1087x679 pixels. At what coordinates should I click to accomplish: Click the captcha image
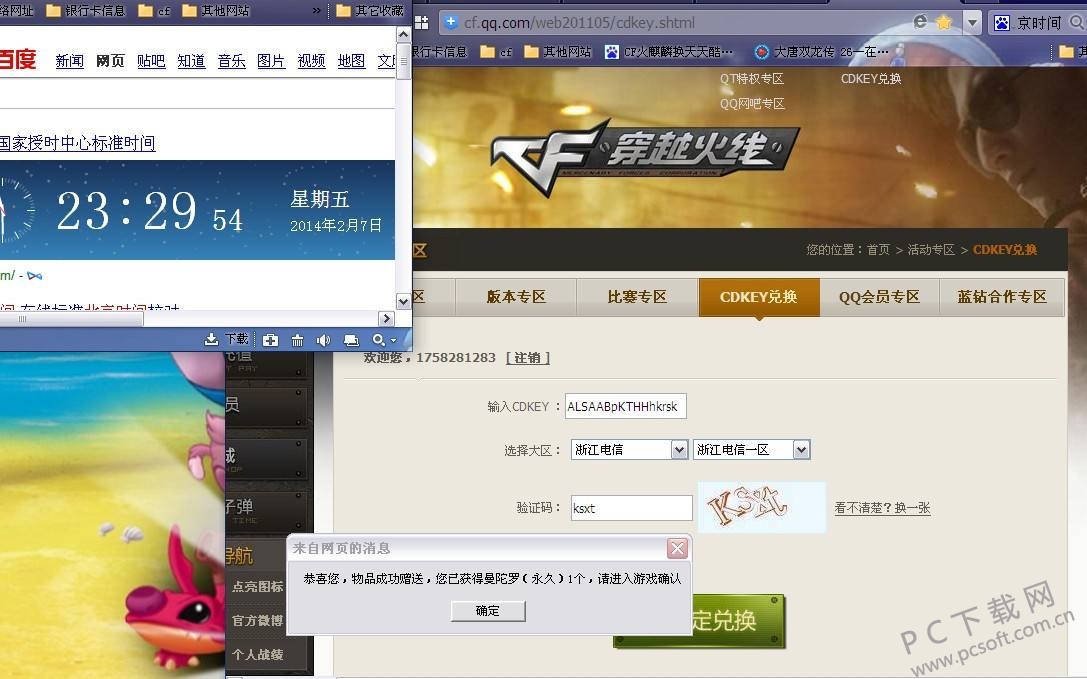pos(762,507)
